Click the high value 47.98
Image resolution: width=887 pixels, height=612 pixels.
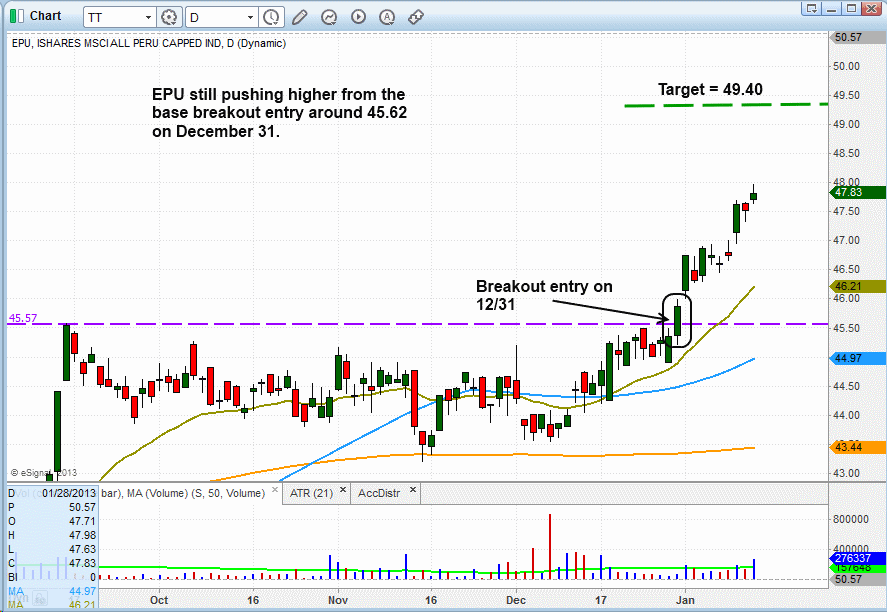pos(83,535)
